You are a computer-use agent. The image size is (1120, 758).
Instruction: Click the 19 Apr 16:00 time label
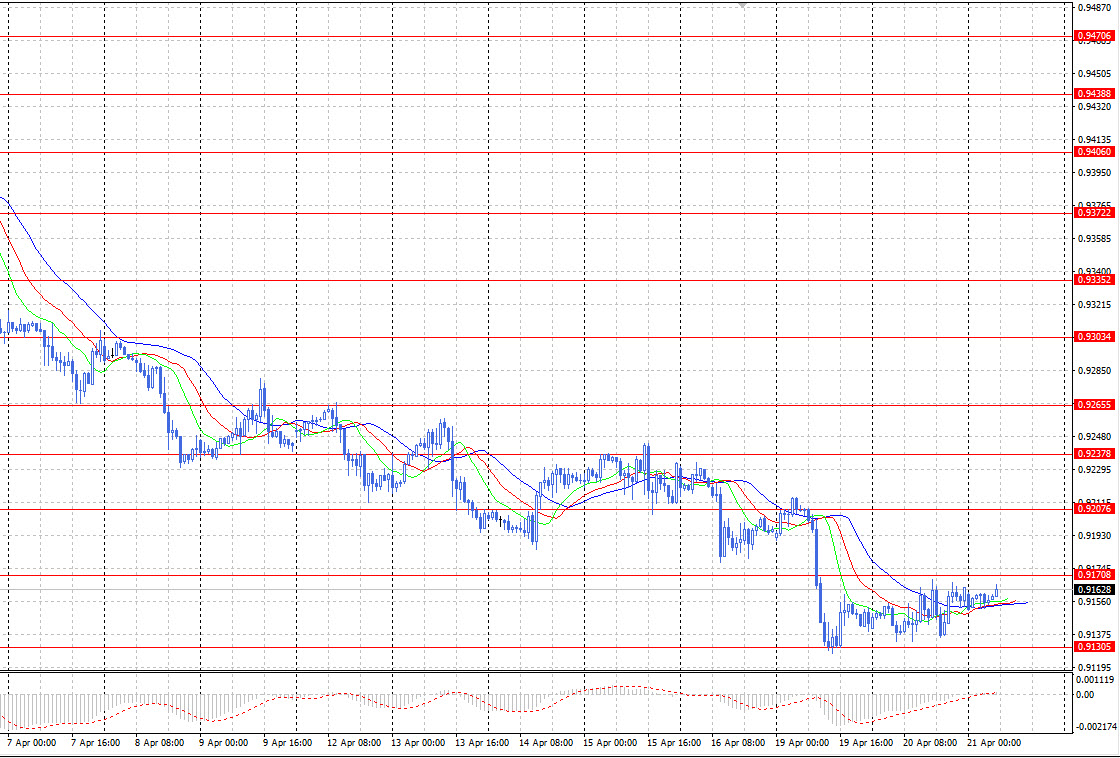(866, 743)
